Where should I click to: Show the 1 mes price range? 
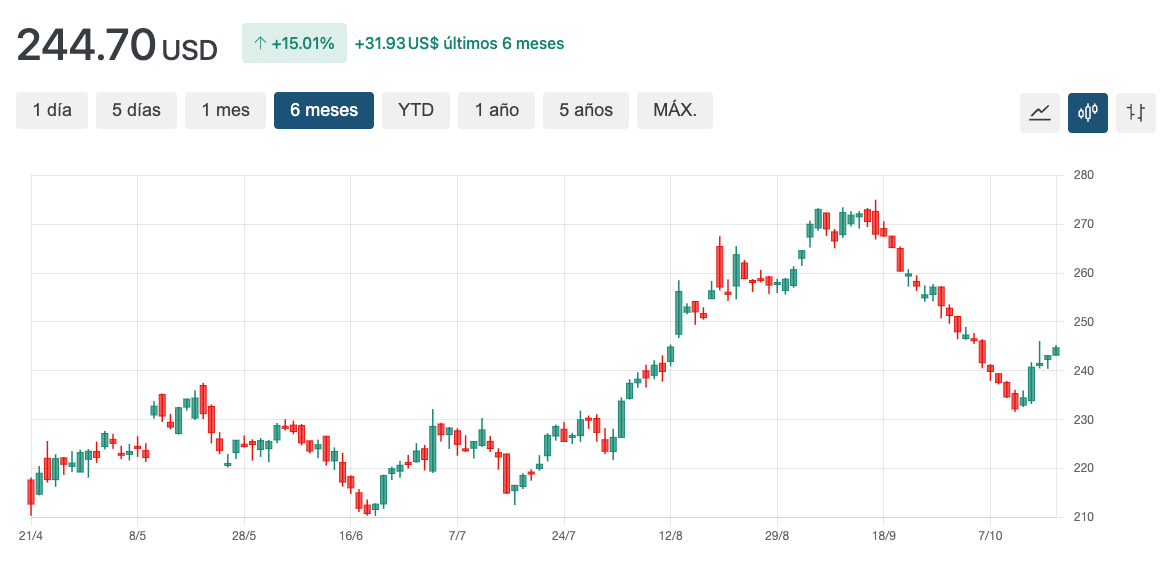[225, 110]
